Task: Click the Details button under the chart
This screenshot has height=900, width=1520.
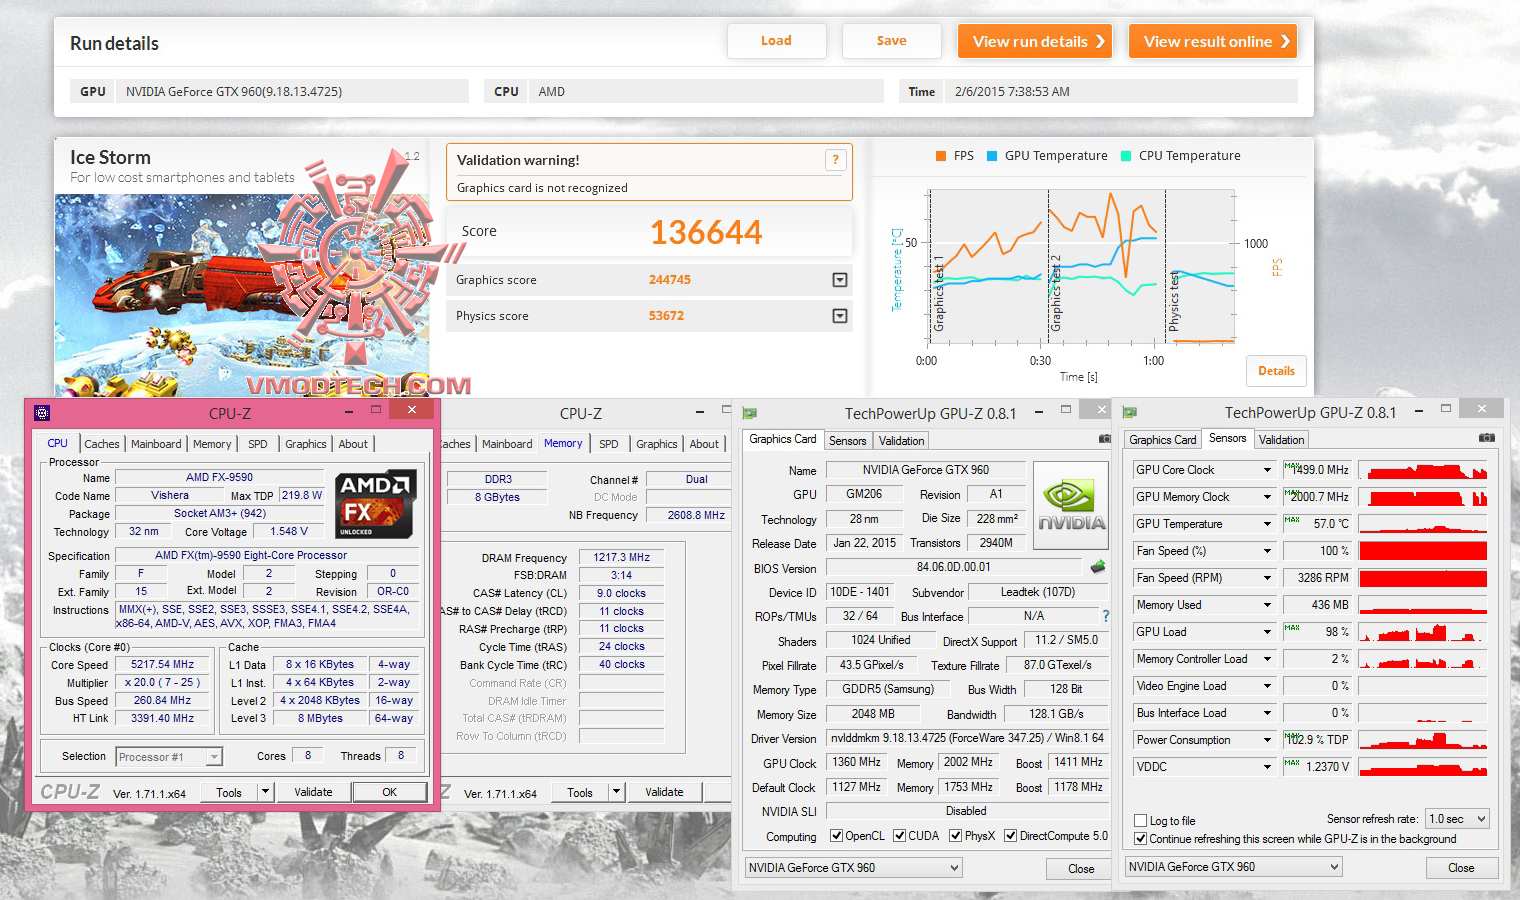Action: click(x=1276, y=371)
